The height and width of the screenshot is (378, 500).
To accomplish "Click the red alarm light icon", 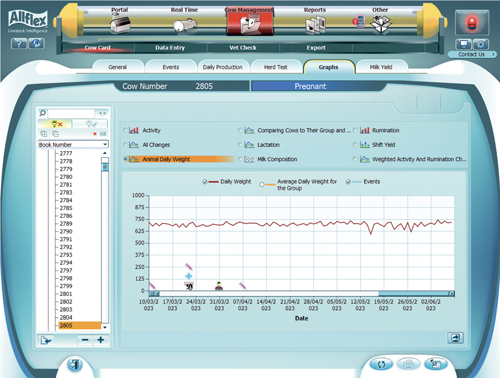I will tap(472, 22).
